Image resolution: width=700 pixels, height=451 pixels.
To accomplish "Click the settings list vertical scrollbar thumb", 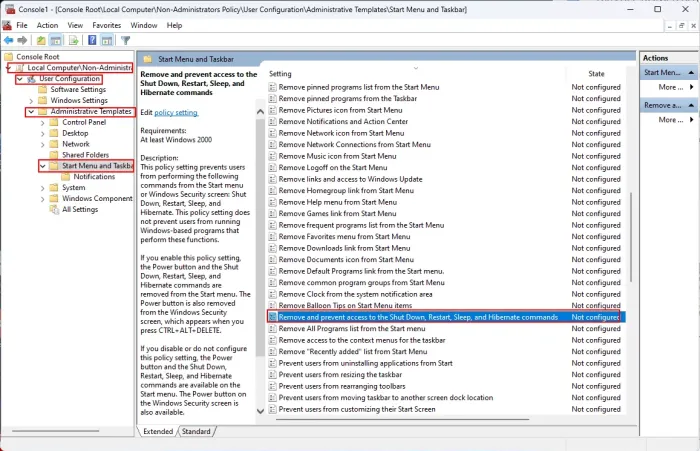I will (x=631, y=237).
